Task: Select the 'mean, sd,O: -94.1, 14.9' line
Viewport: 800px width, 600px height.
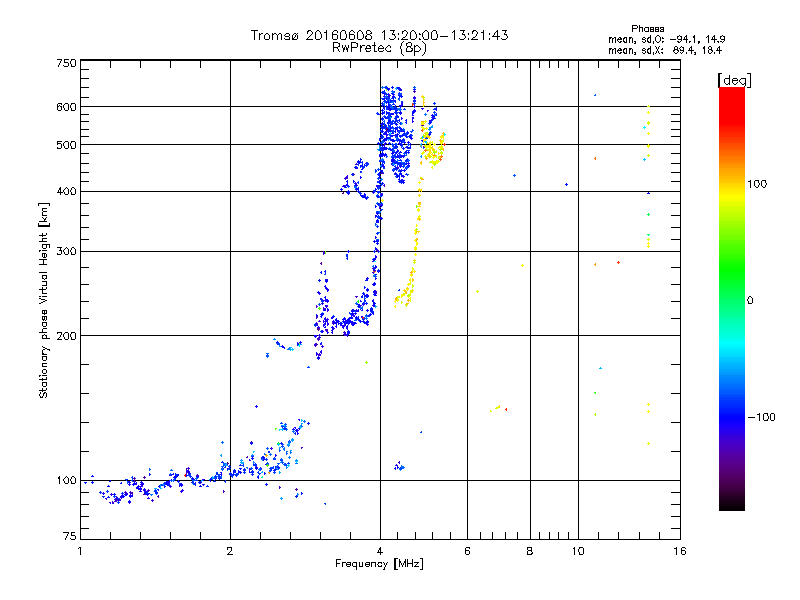Action: 666,40
